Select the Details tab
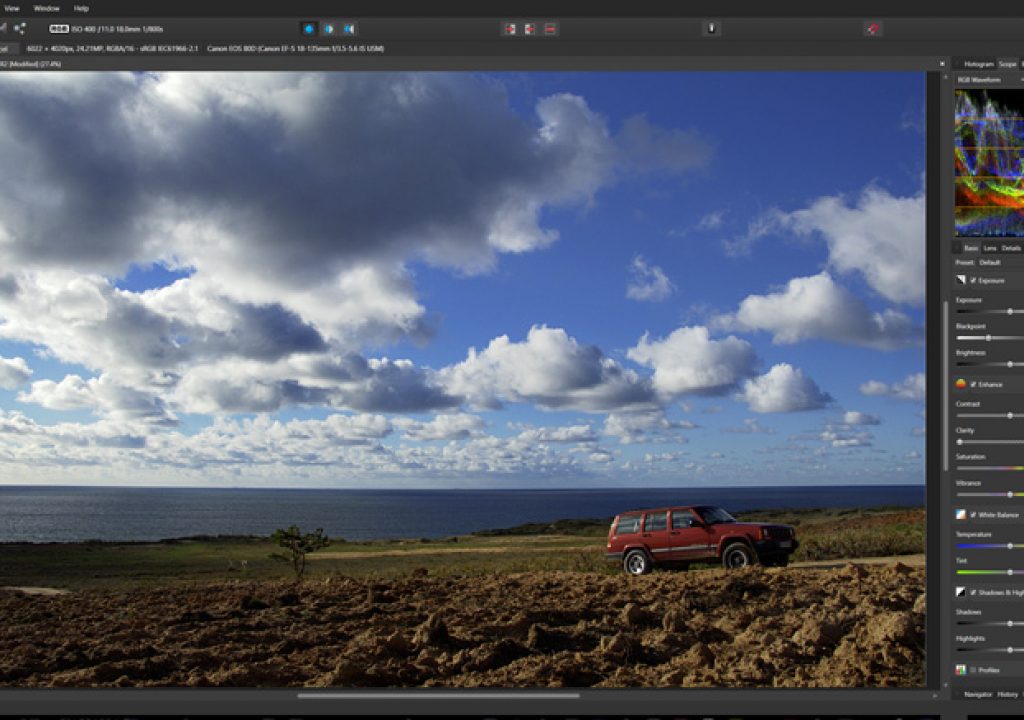The image size is (1024, 720). pos(1011,248)
